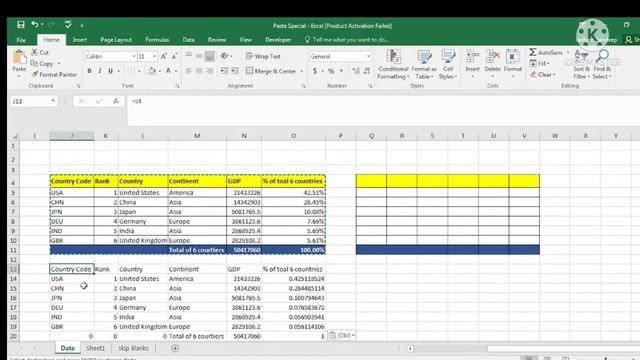Select the Format Painter brush

click(35, 74)
